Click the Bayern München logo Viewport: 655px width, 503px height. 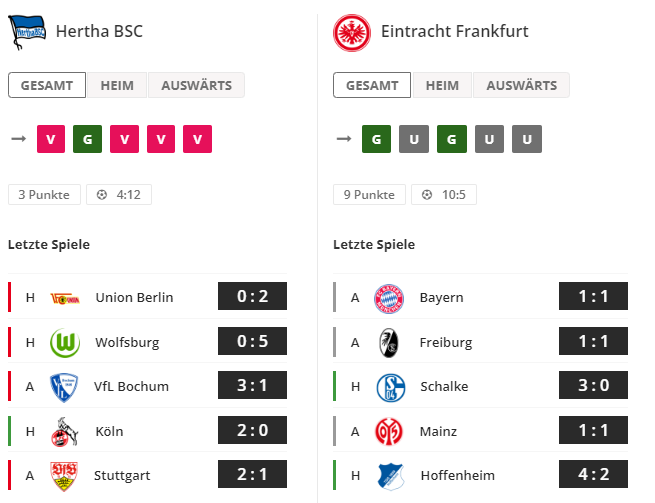pos(388,299)
